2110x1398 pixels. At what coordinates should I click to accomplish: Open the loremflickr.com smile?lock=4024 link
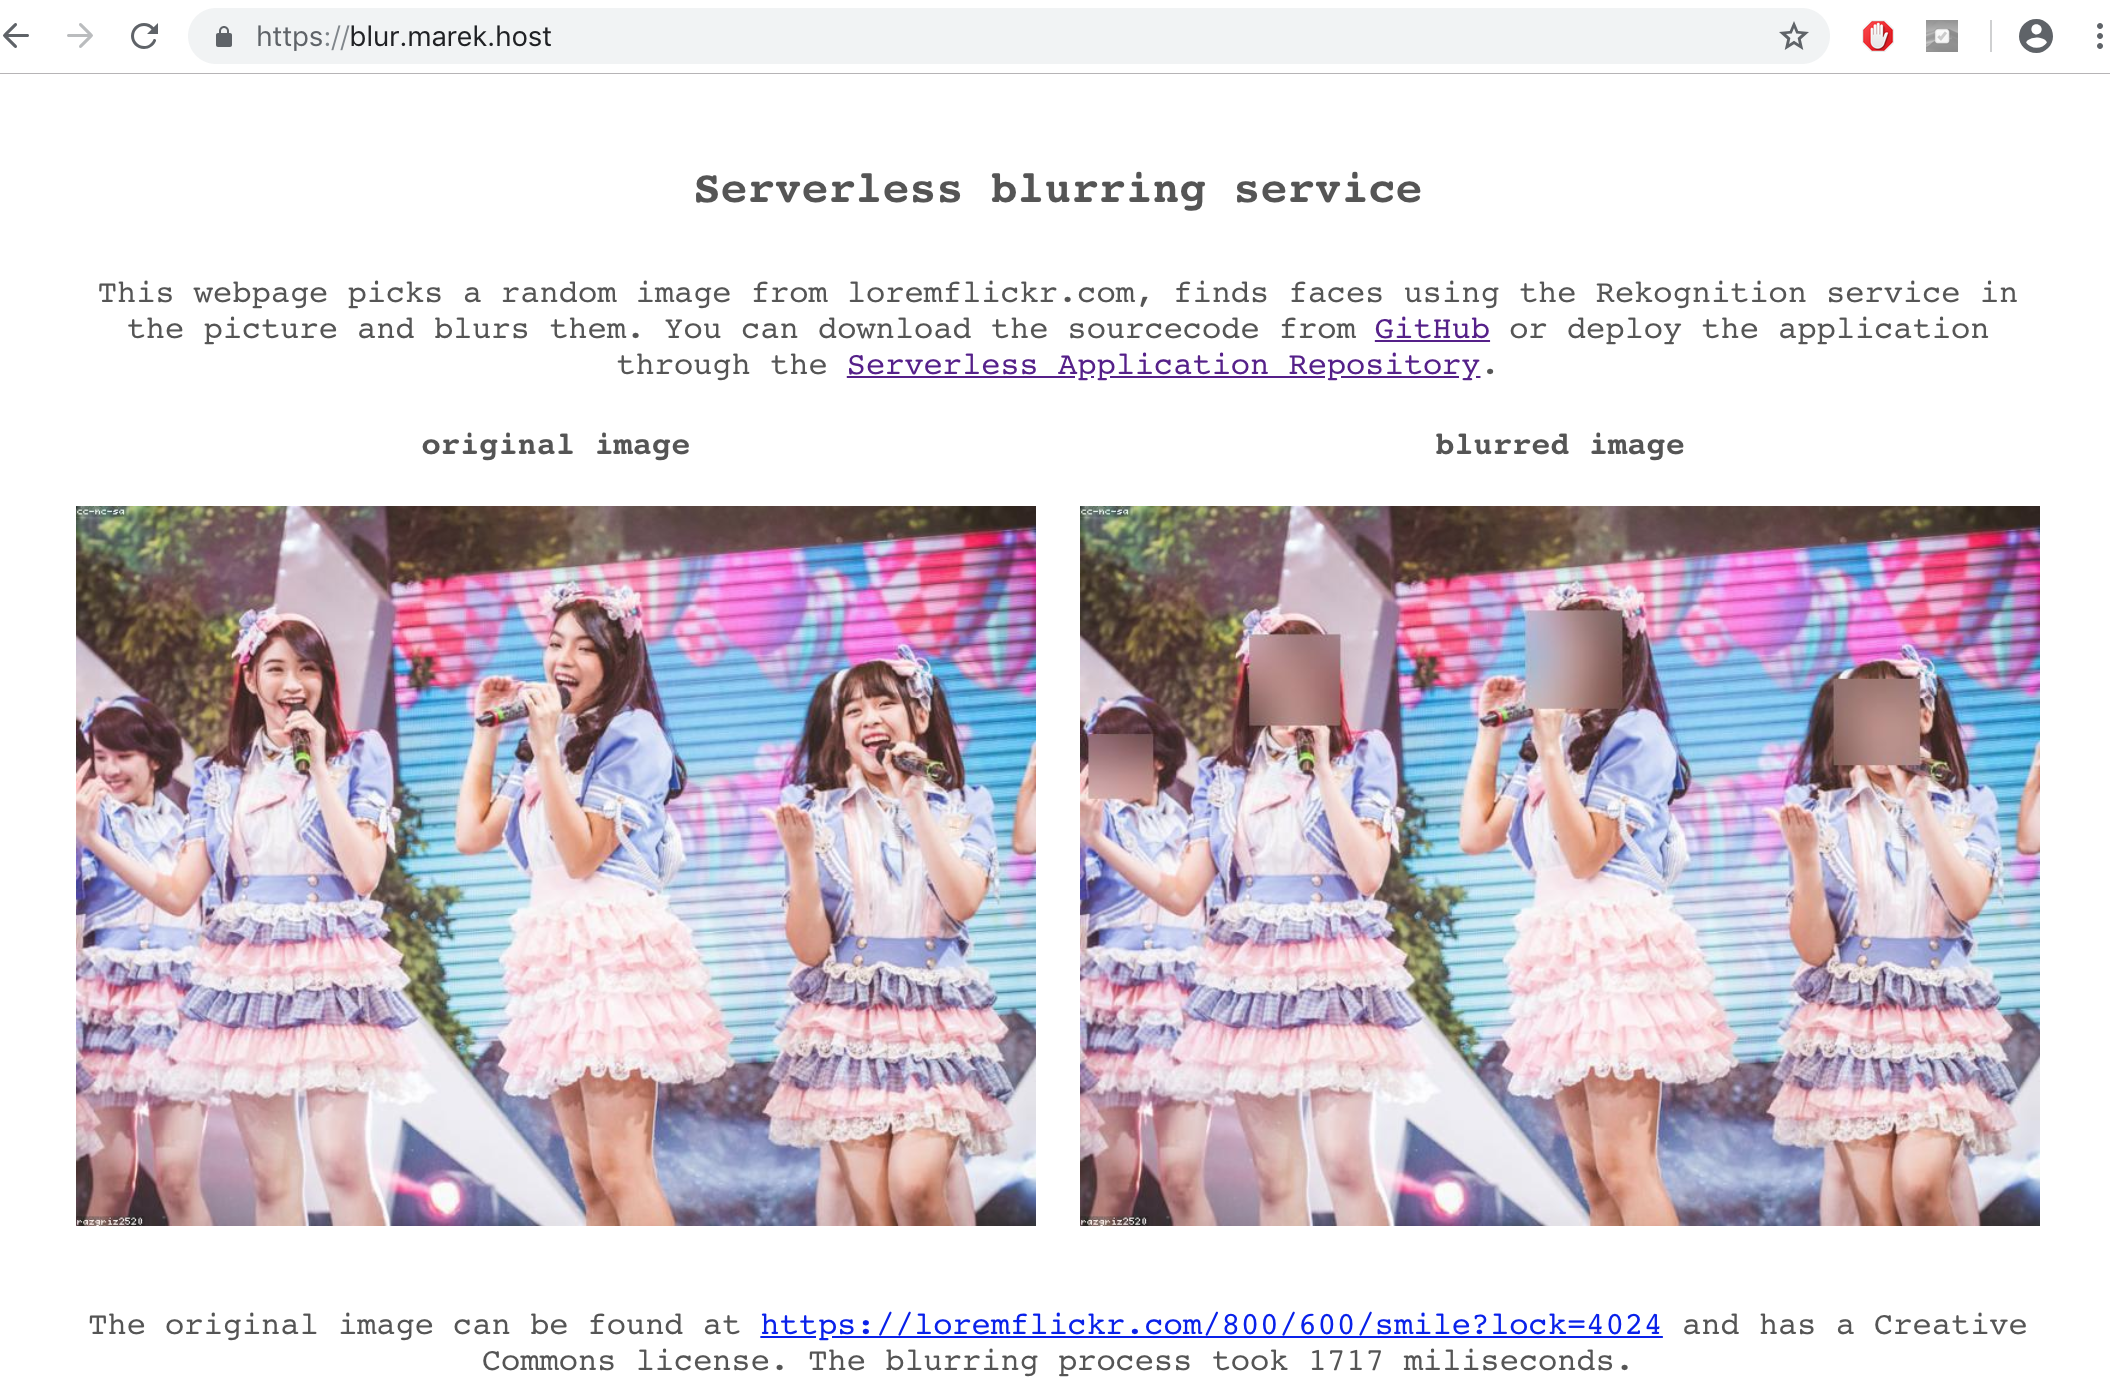(x=1210, y=1325)
